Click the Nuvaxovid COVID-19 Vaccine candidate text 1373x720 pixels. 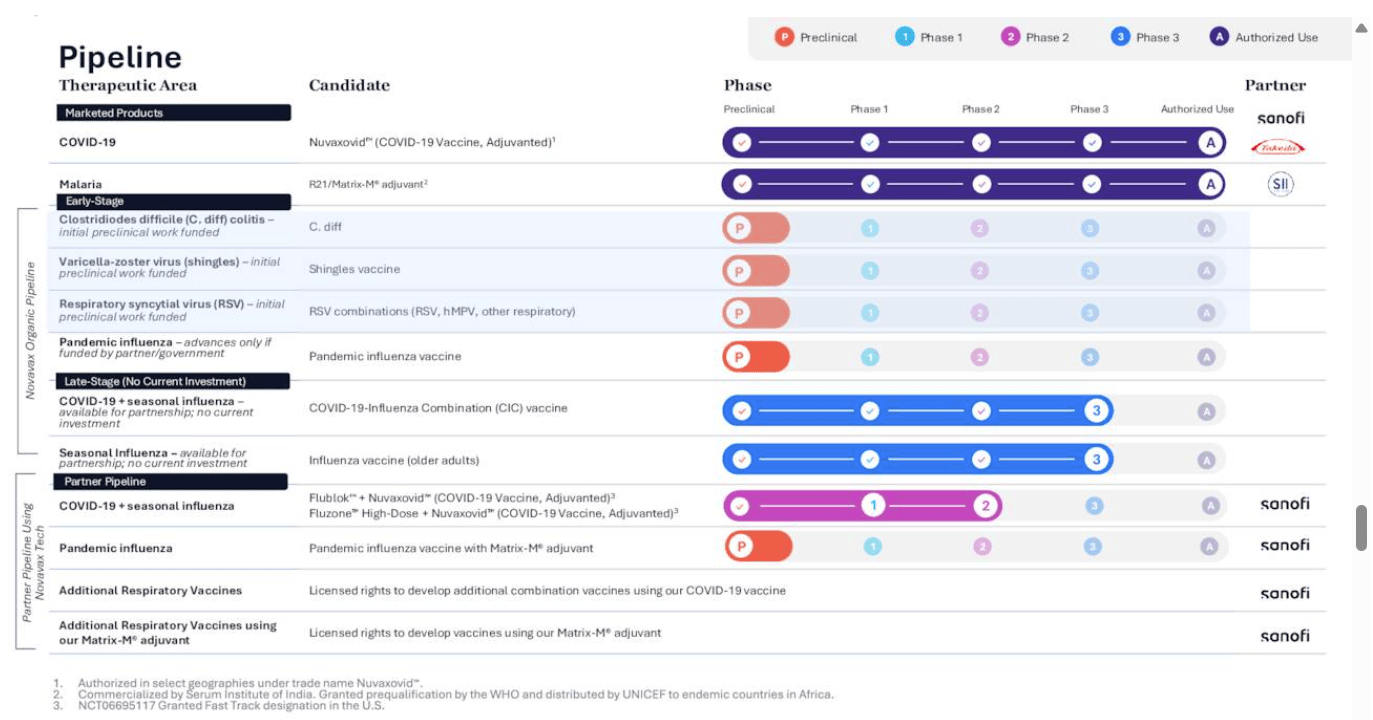coord(432,142)
